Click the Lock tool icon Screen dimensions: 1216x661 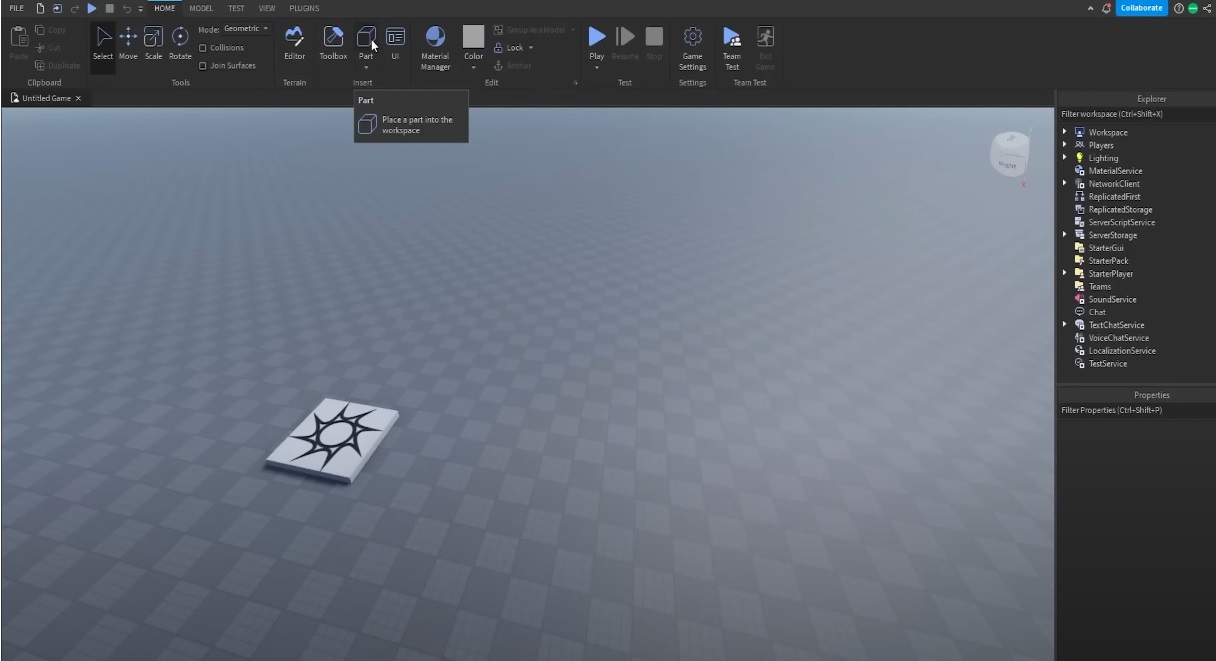(498, 48)
